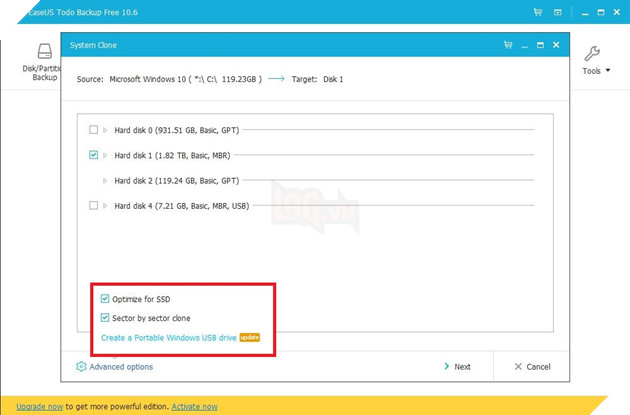Image resolution: width=630 pixels, height=415 pixels.
Task: Maximize the System Clone dialog
Action: click(x=540, y=45)
